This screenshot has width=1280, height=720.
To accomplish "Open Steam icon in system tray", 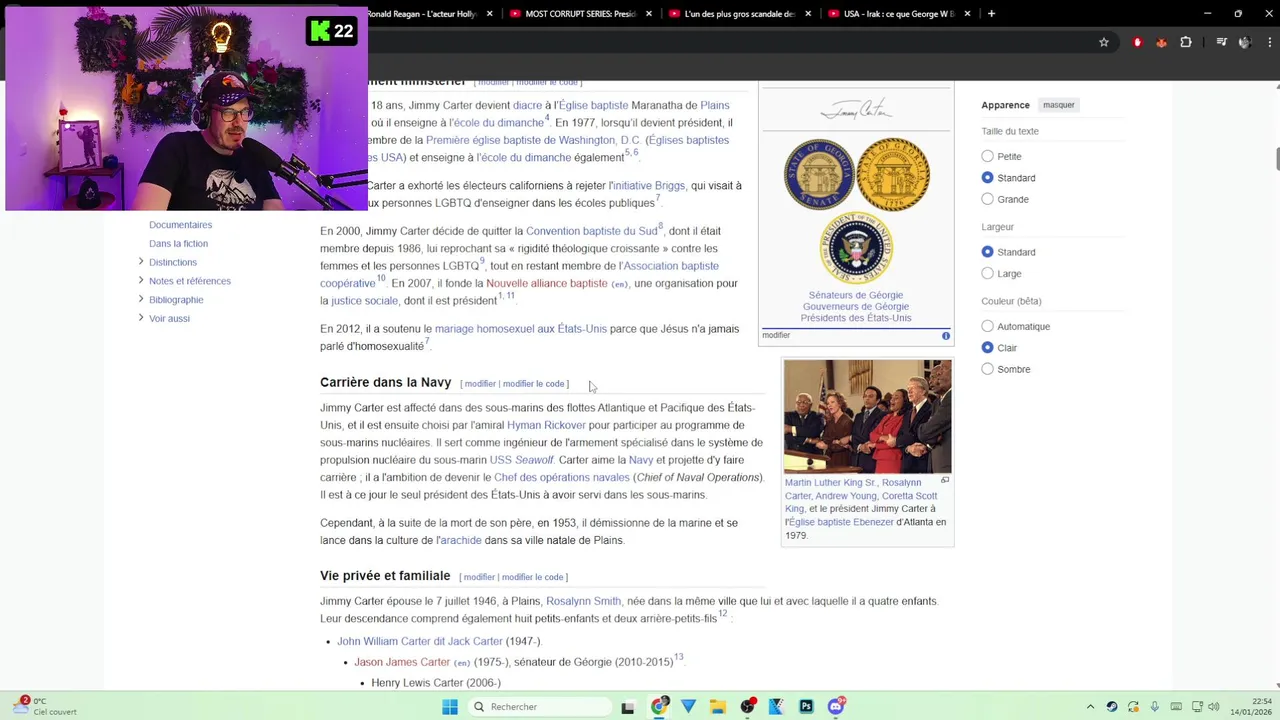I will [x=1112, y=707].
